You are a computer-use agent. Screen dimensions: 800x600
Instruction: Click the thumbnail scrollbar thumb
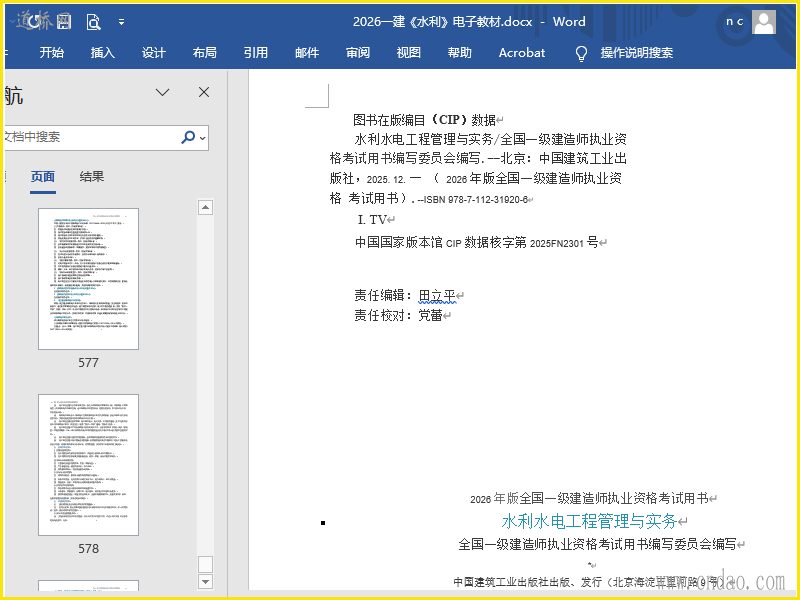(x=205, y=564)
